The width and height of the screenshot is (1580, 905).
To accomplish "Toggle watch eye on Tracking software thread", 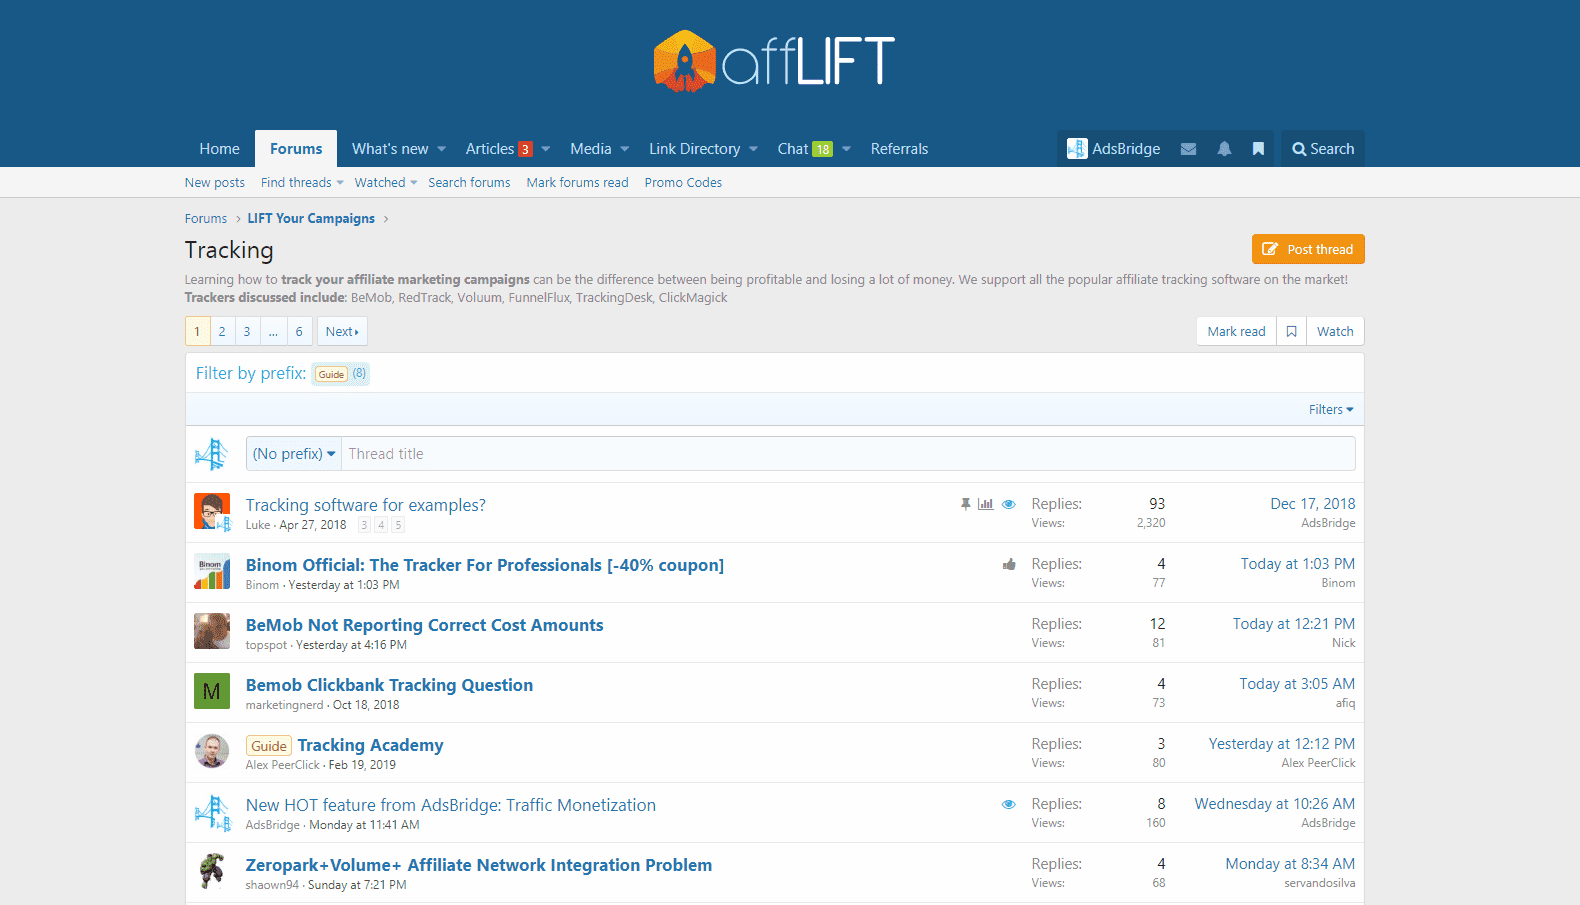I will [x=1009, y=504].
